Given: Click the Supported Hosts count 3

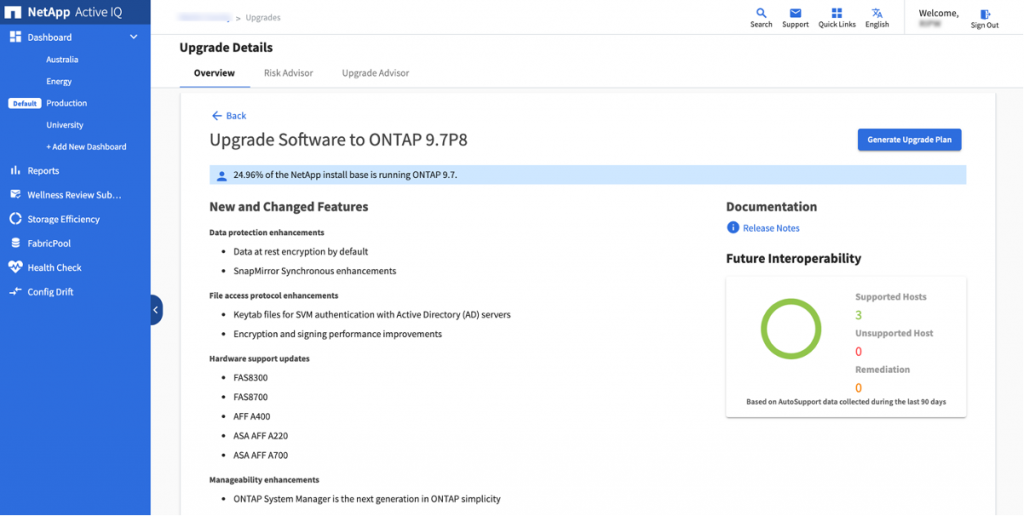Looking at the screenshot, I should [859, 315].
